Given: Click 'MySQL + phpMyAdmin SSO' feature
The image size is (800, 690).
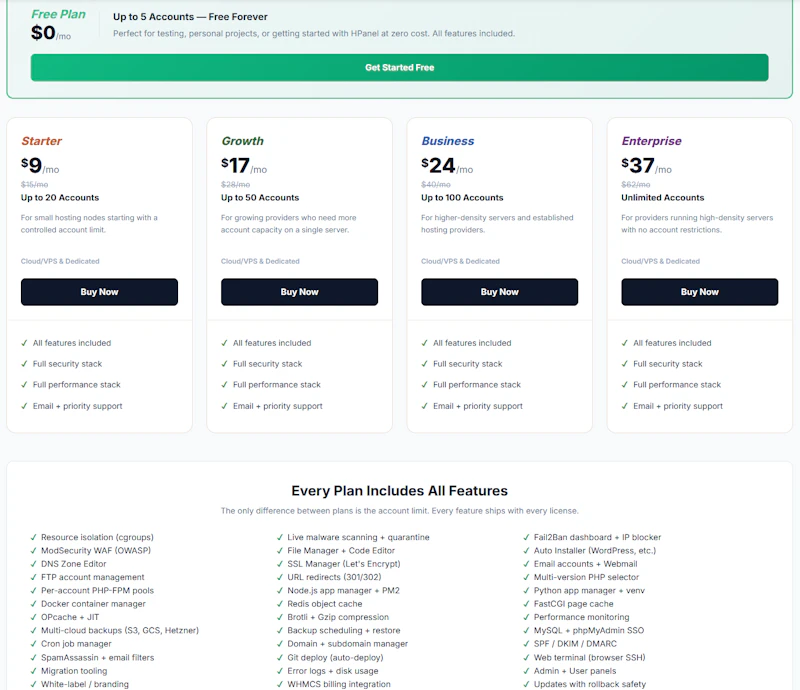Looking at the screenshot, I should tap(589, 630).
